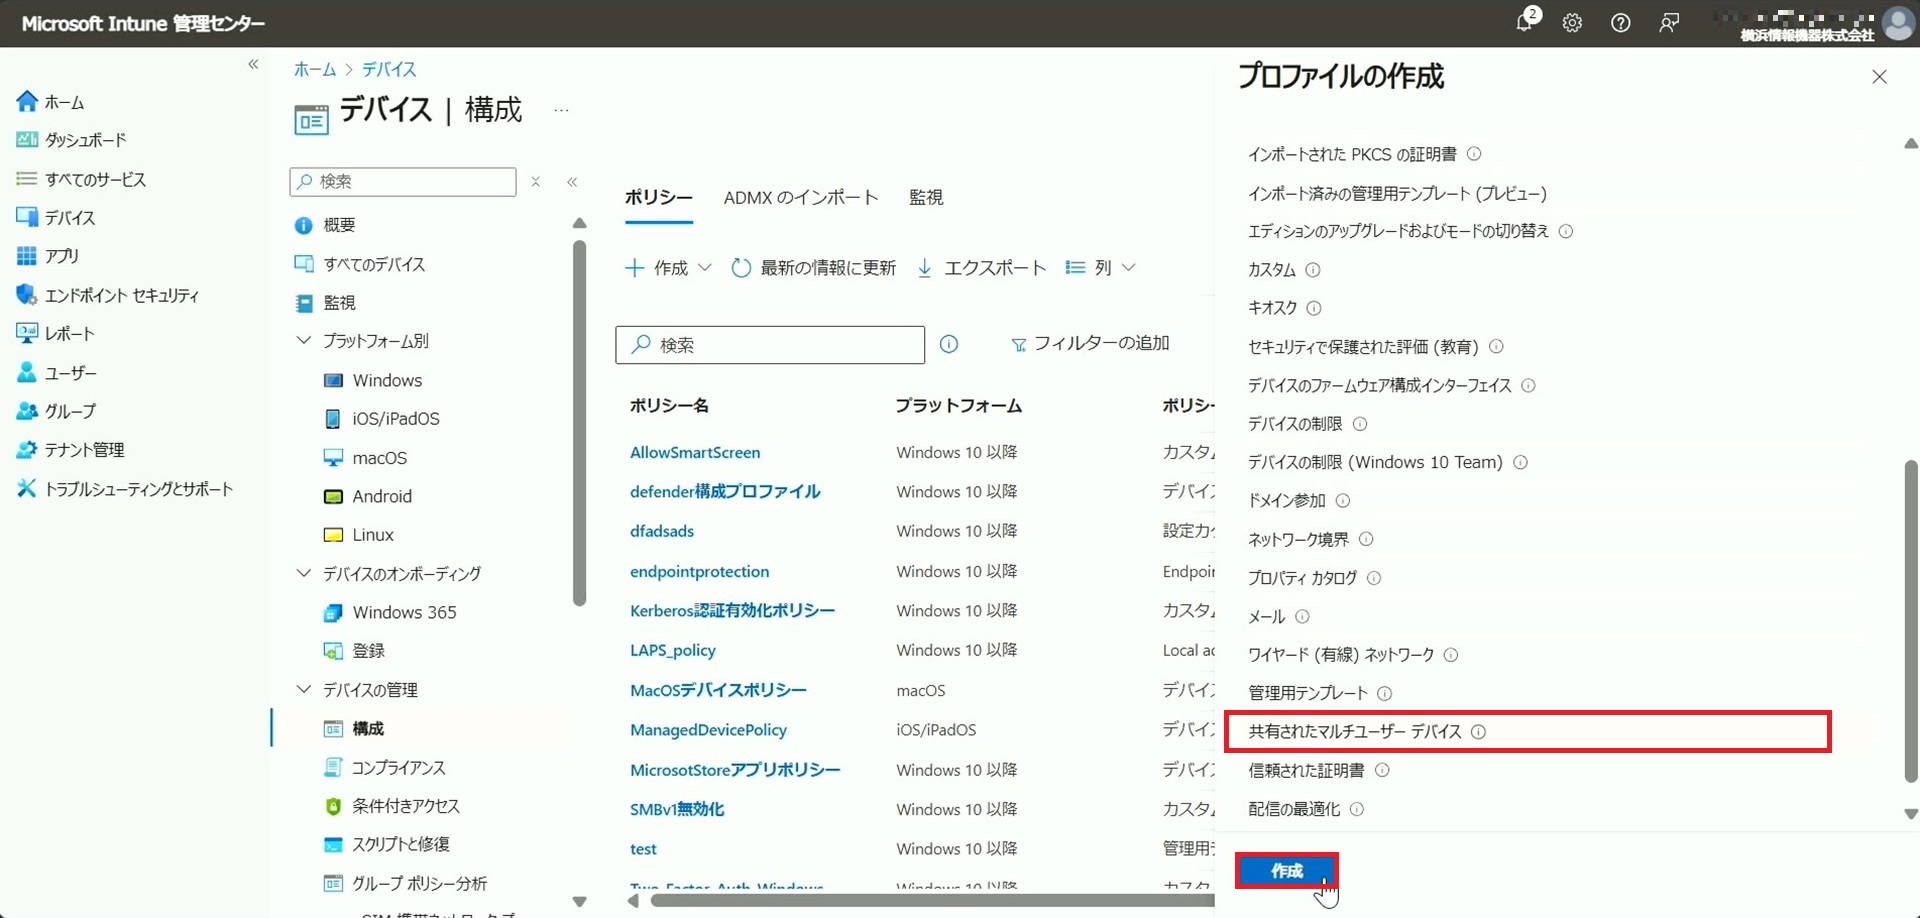1920x918 pixels.
Task: Open the LAPS_policy link
Action: click(x=673, y=650)
